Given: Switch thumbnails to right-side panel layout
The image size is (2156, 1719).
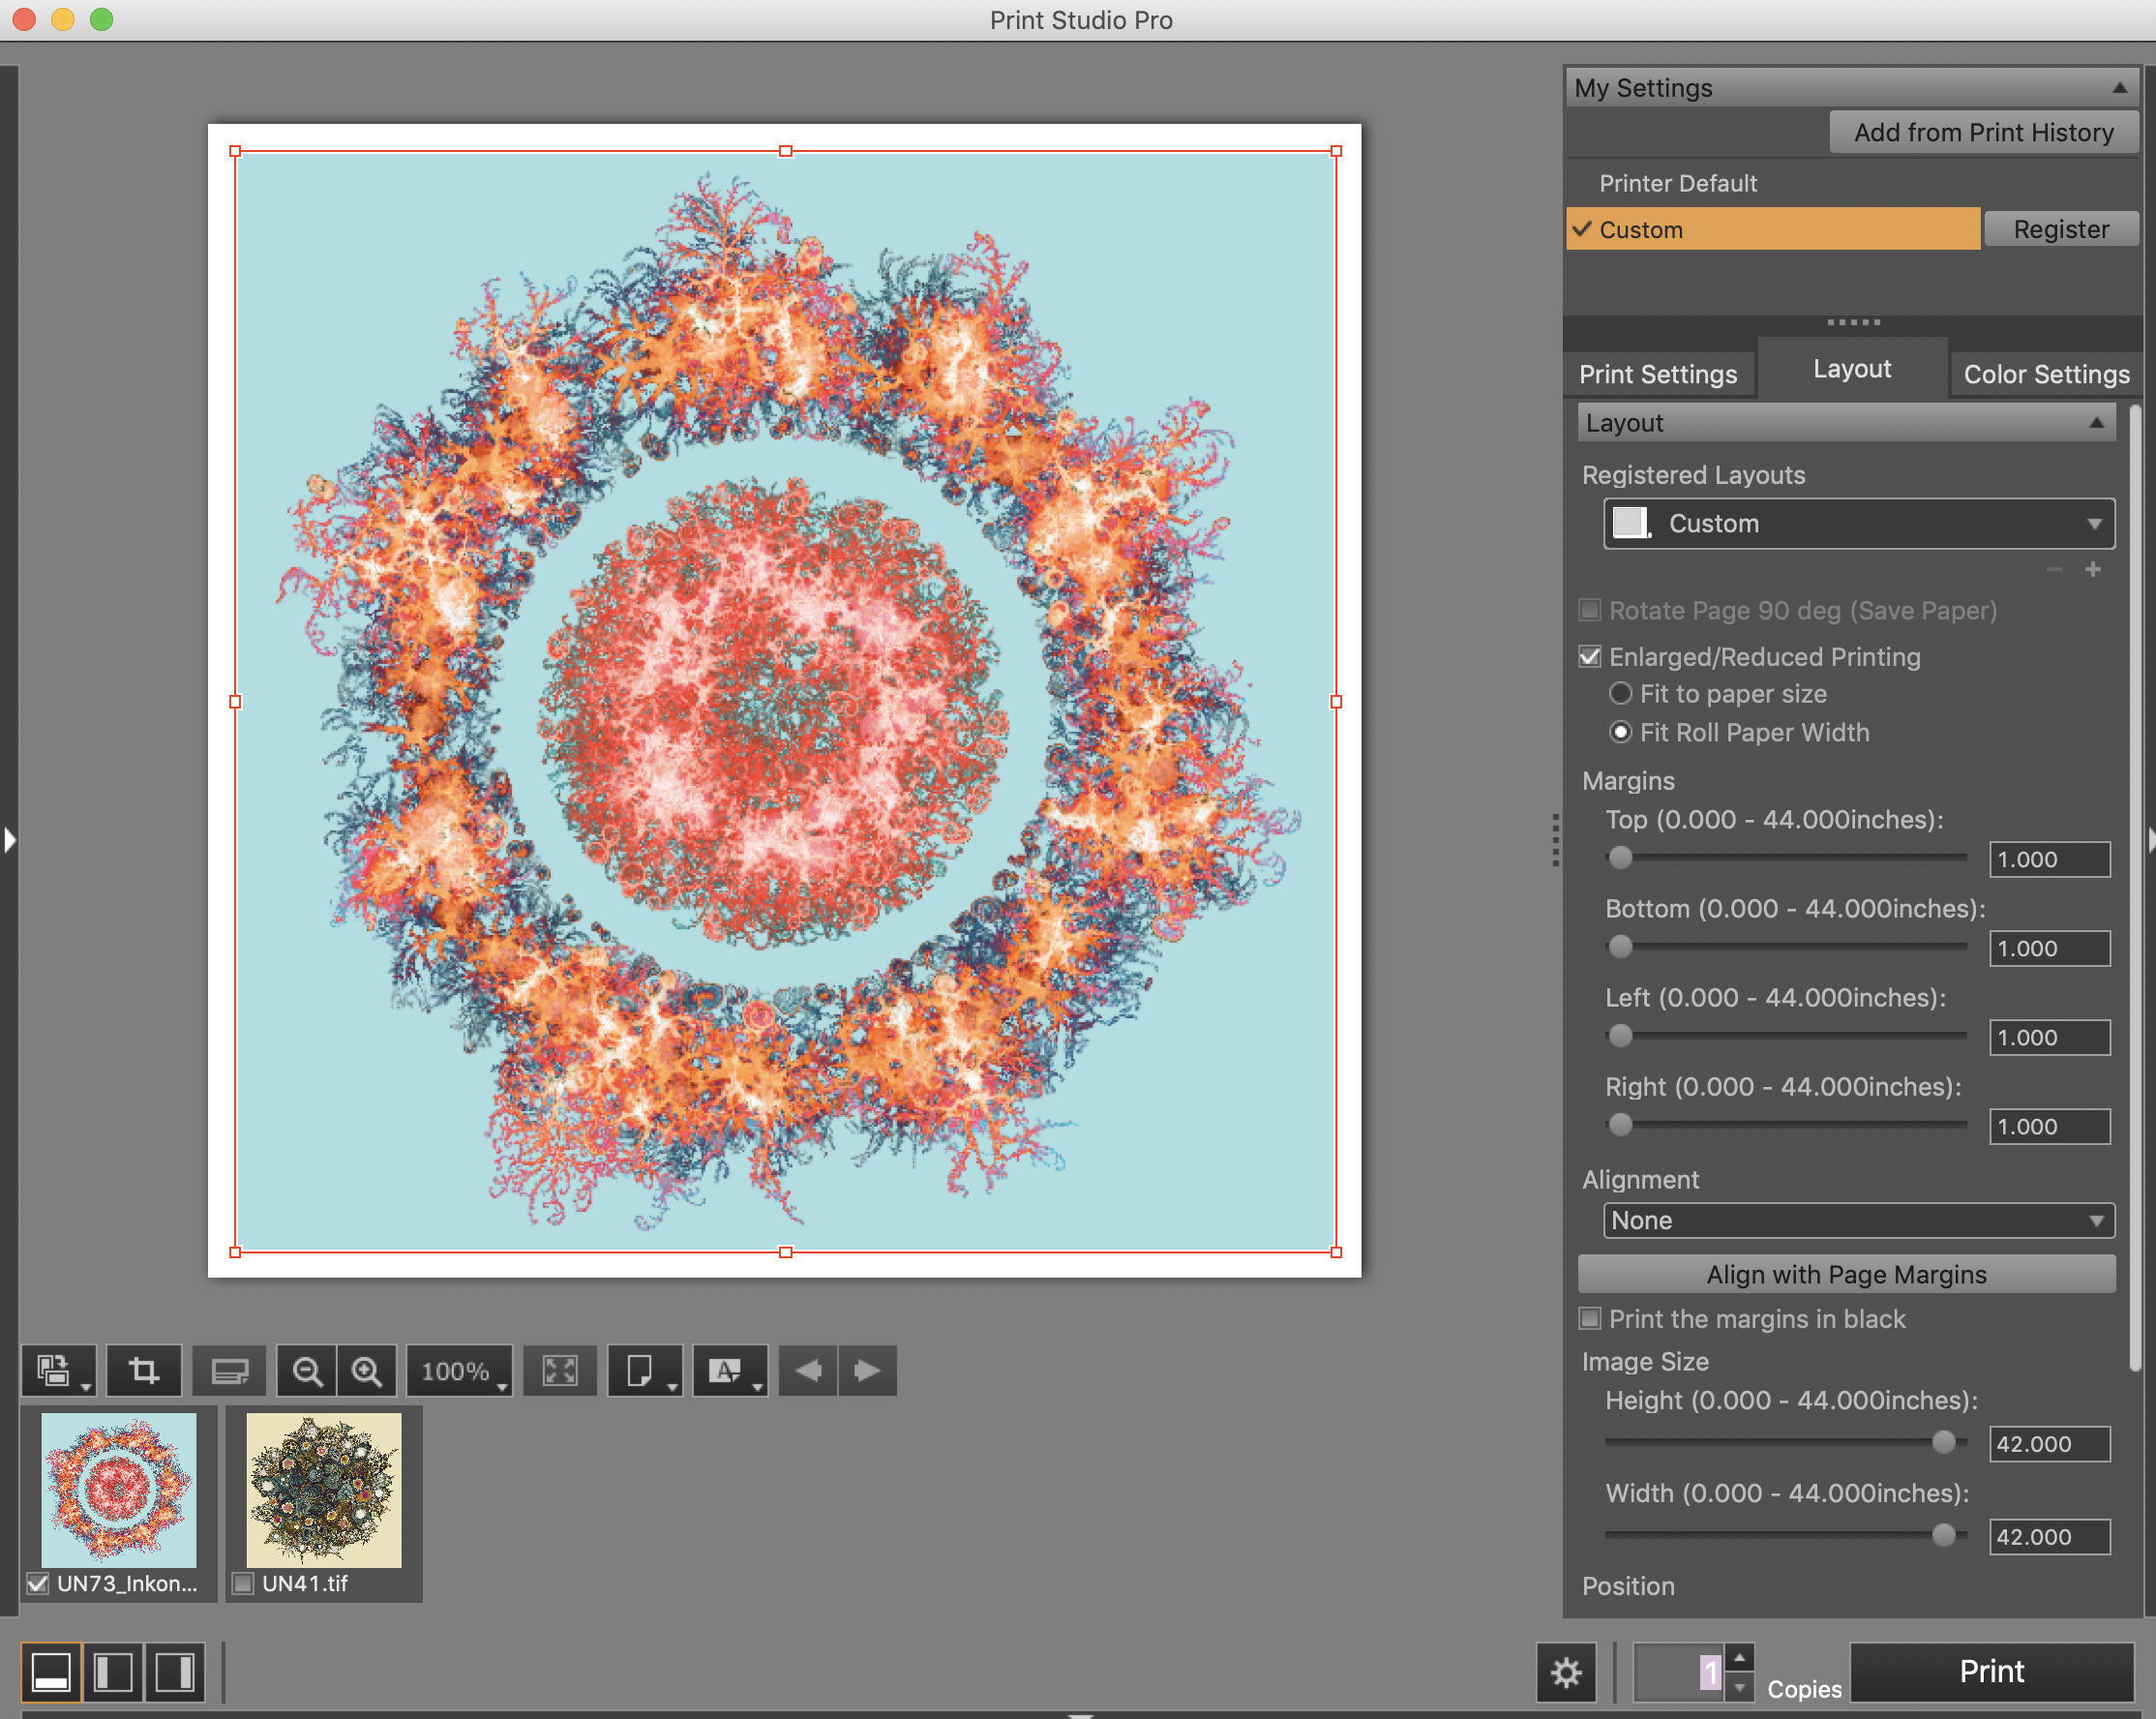Looking at the screenshot, I should click(174, 1672).
